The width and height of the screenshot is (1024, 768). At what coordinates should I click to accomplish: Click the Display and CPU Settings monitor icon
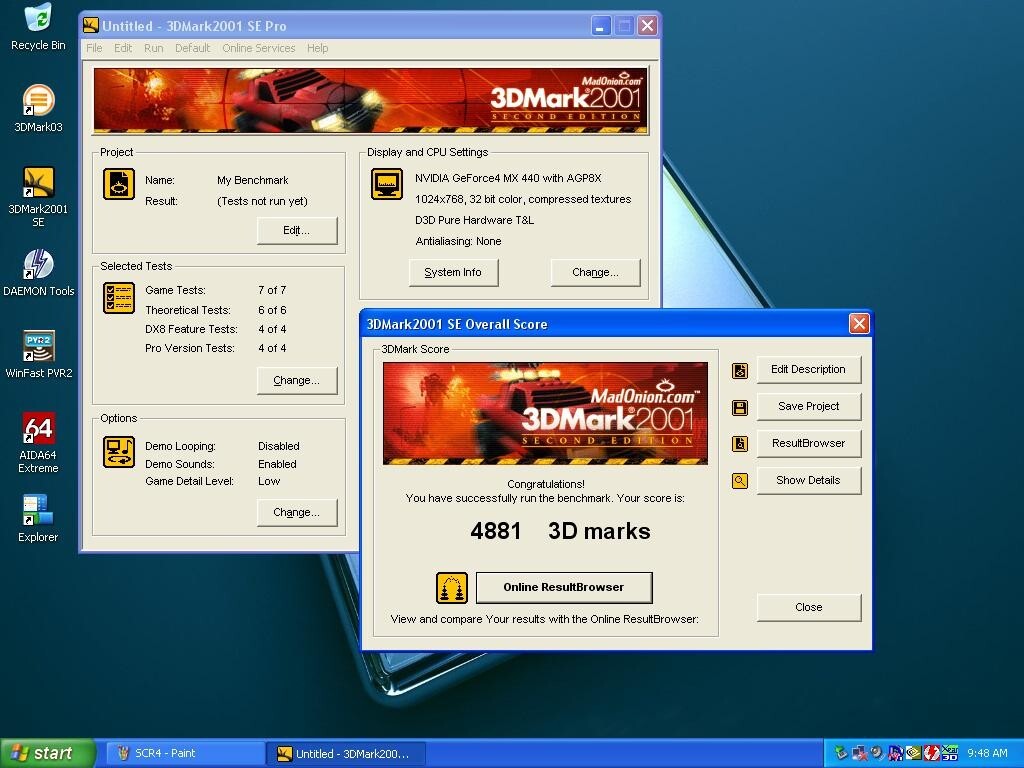[387, 184]
